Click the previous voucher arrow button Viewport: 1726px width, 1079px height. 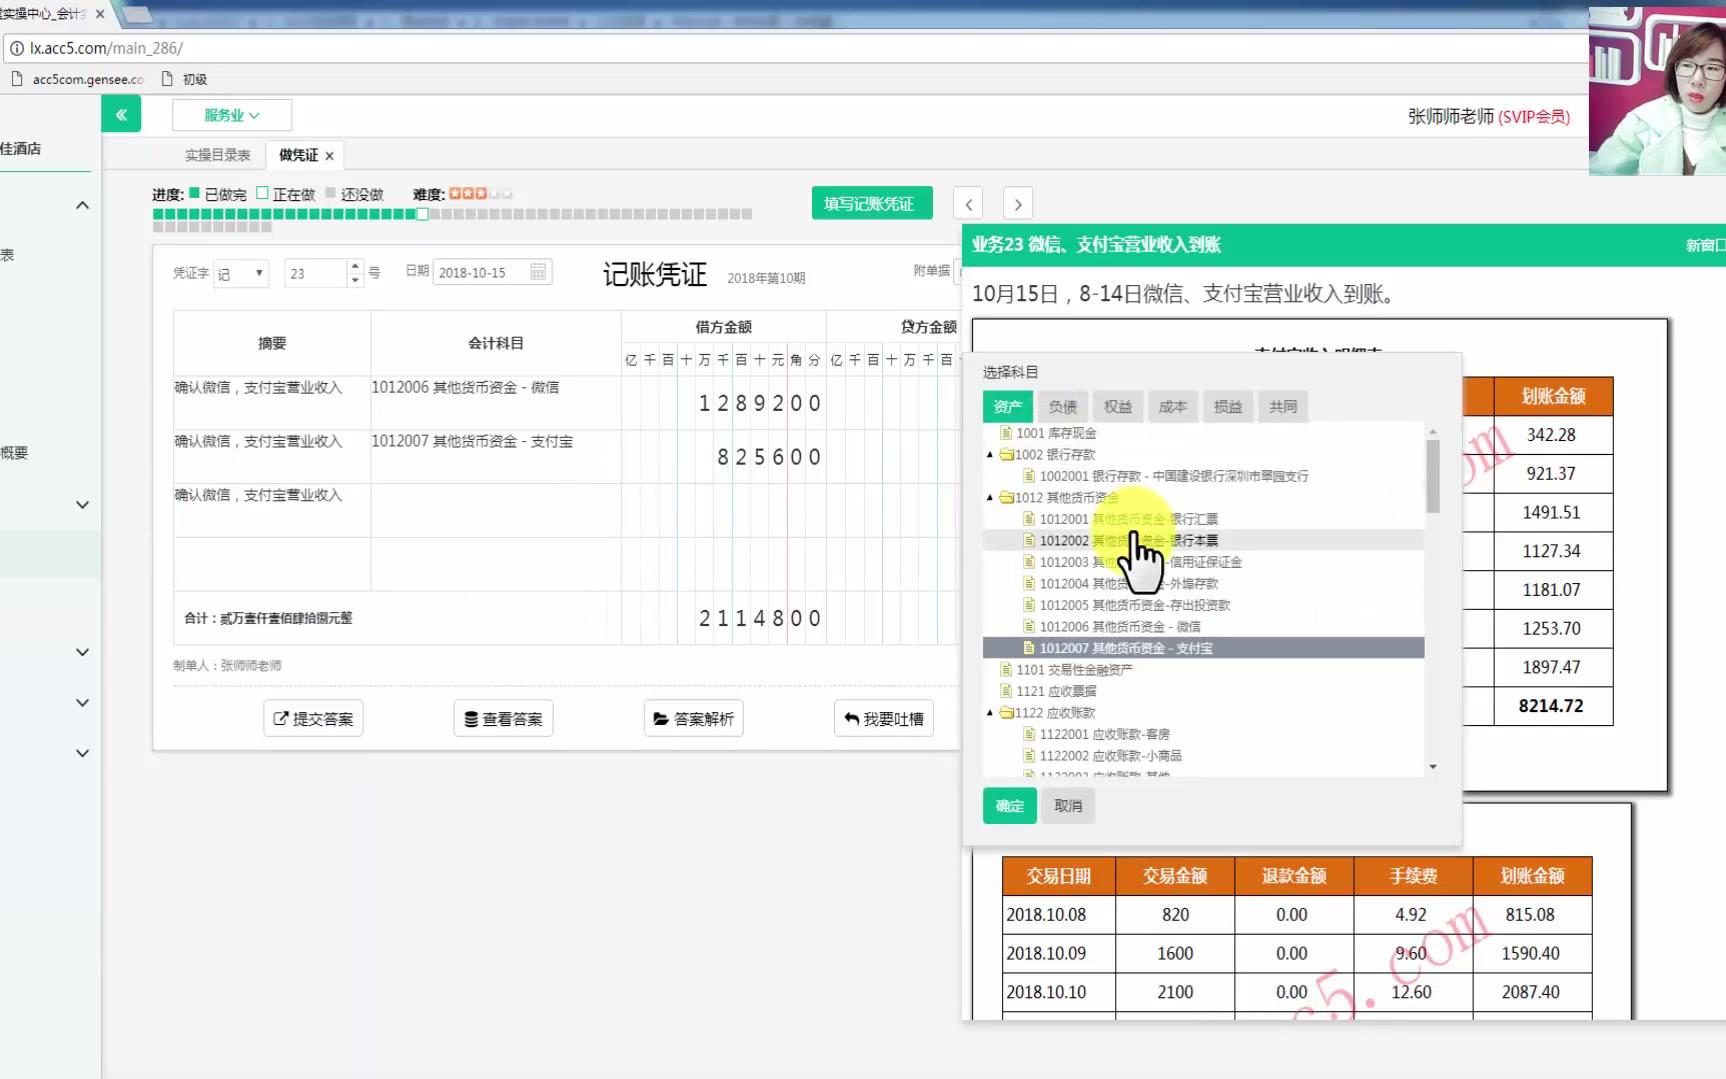[967, 203]
